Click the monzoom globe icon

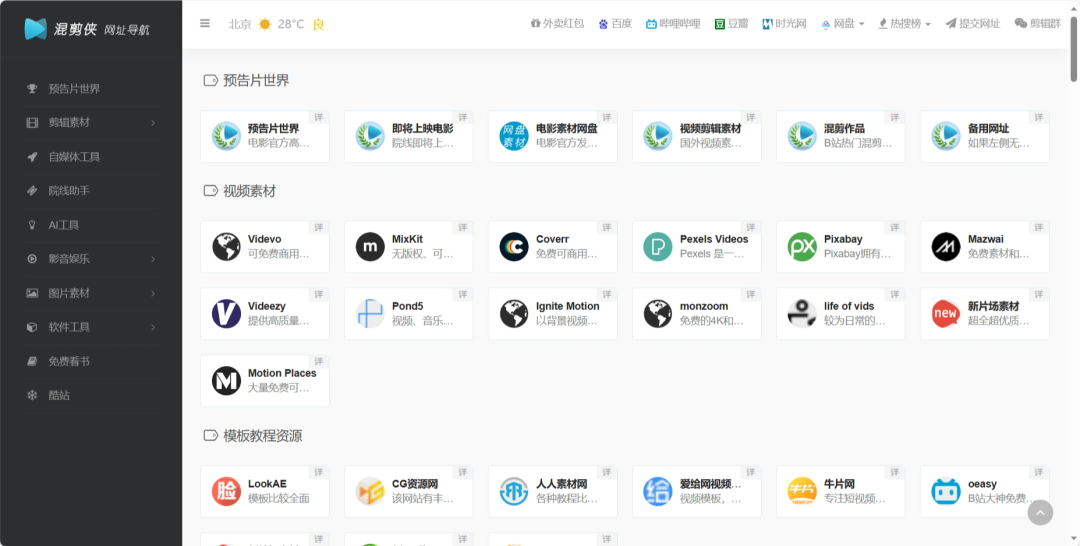658,313
